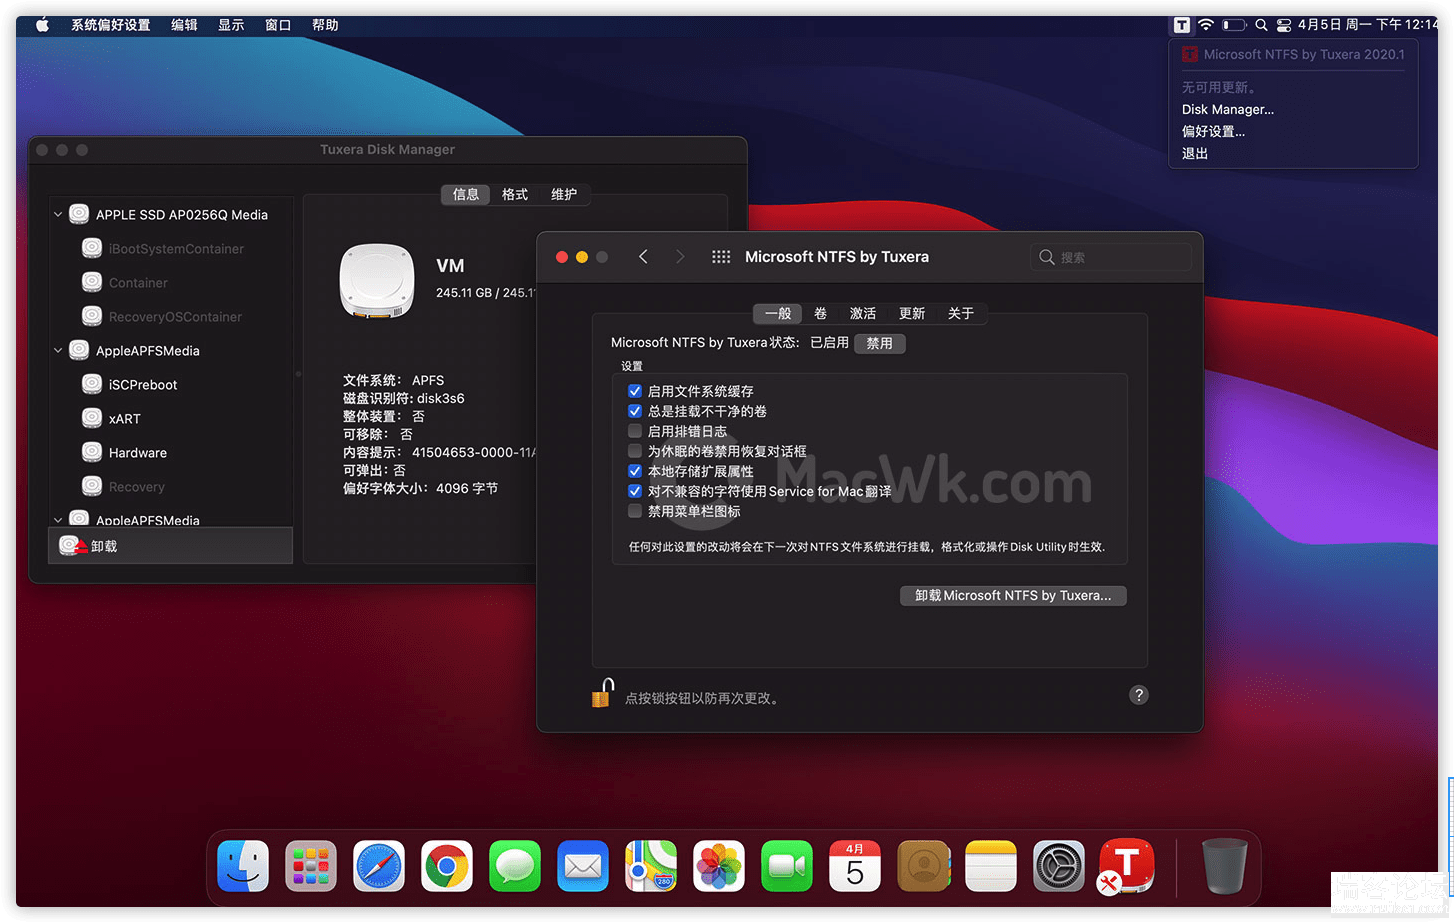The width and height of the screenshot is (1454, 923).
Task: Collapse the APPLE SSD AP0256Q Media tree
Action: pyautogui.click(x=58, y=215)
